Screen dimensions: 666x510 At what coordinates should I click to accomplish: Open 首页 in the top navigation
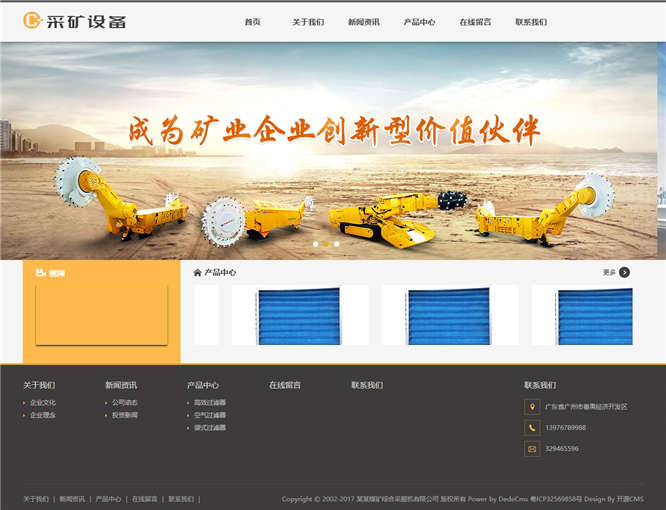(252, 22)
